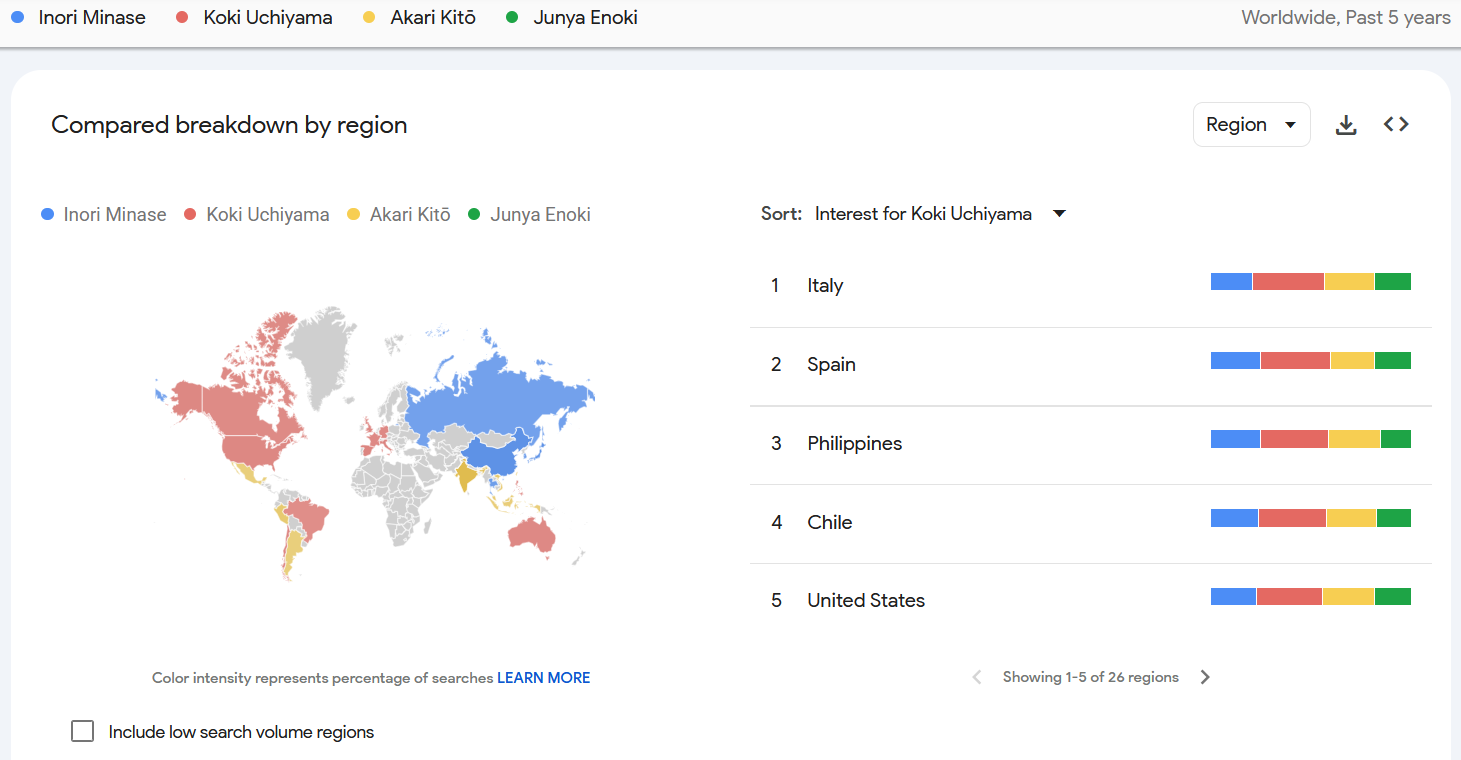The height and width of the screenshot is (760, 1461).
Task: Download the region breakdown data
Action: (x=1346, y=125)
